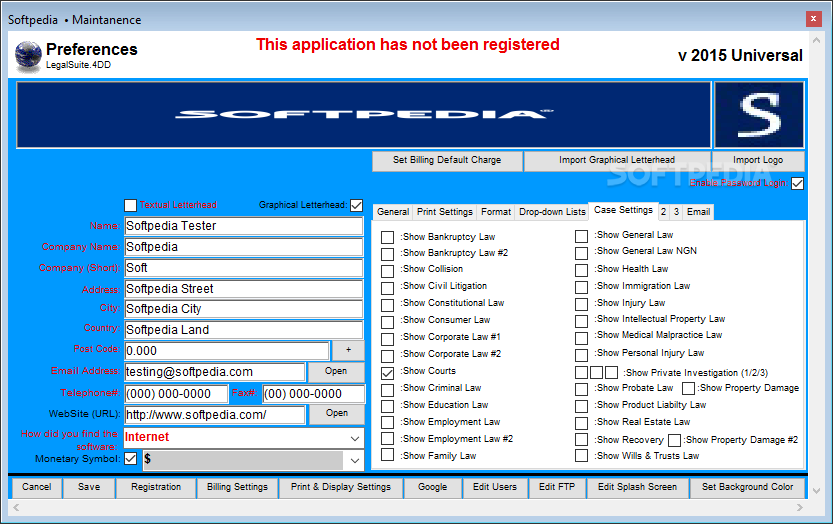Click the Fax number field
Screen dimensions: 833x524
click(x=314, y=394)
